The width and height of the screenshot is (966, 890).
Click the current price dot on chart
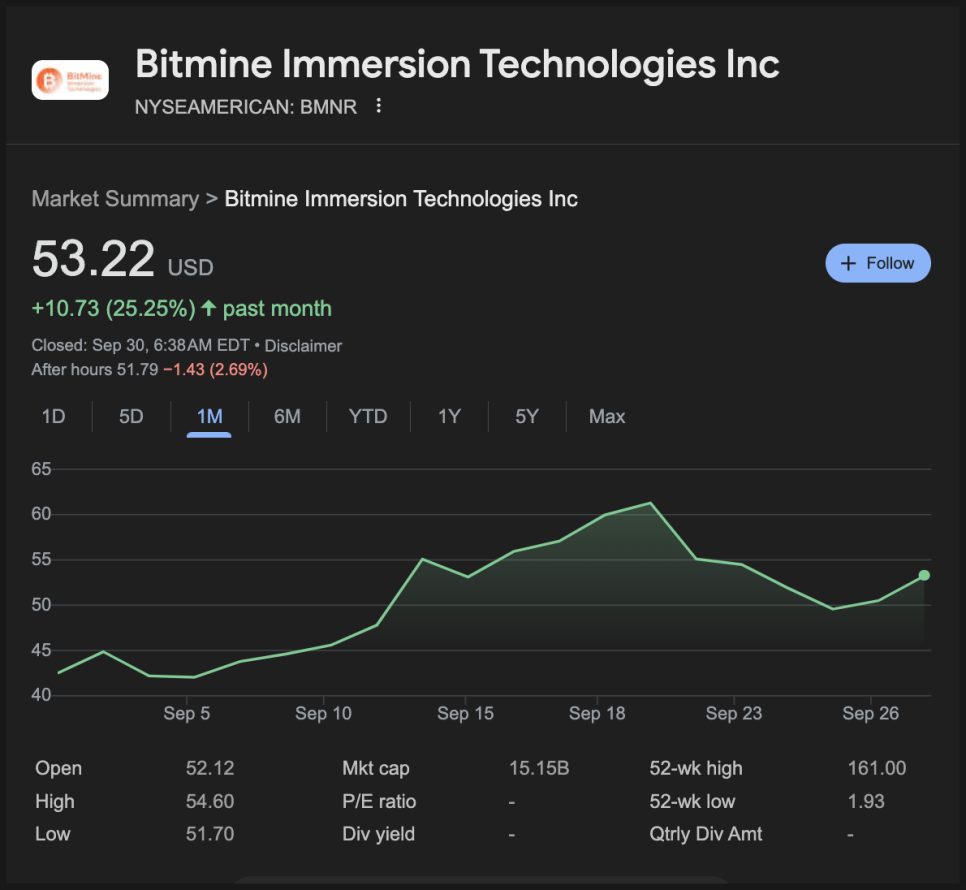coord(924,575)
